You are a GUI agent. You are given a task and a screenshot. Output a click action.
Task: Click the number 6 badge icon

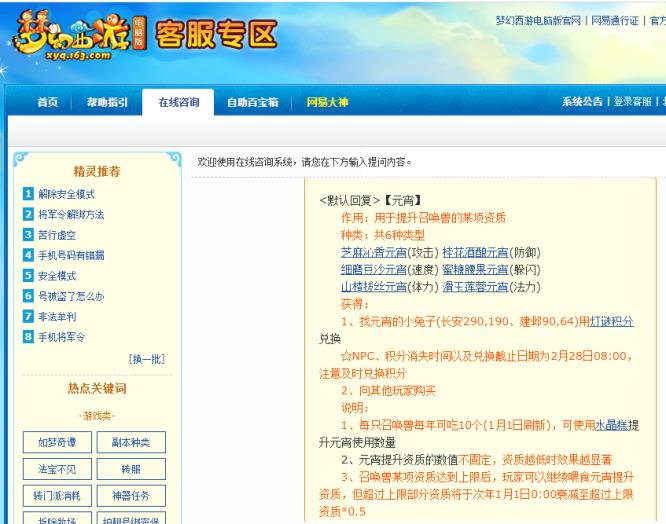(28, 296)
